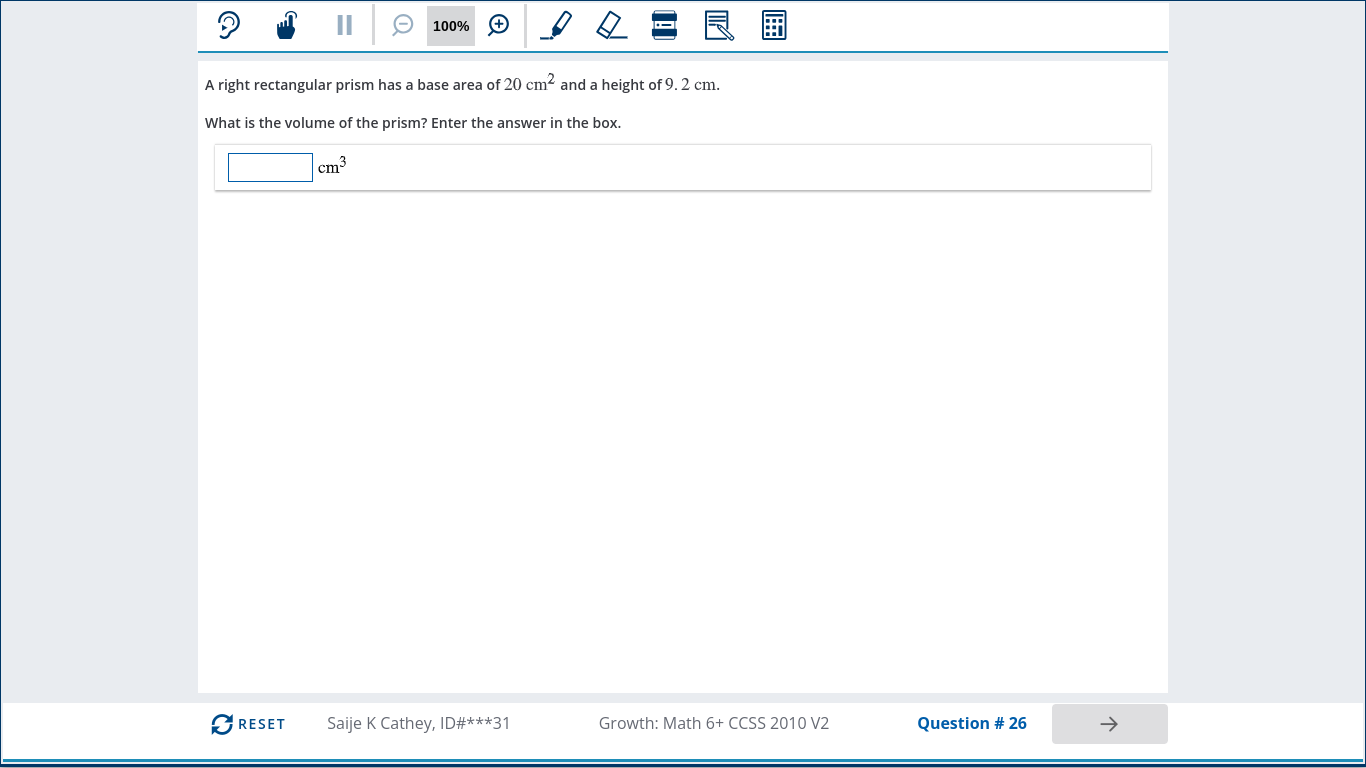The height and width of the screenshot is (768, 1366).
Task: Click the 9.2 cm height value
Action: (x=690, y=84)
